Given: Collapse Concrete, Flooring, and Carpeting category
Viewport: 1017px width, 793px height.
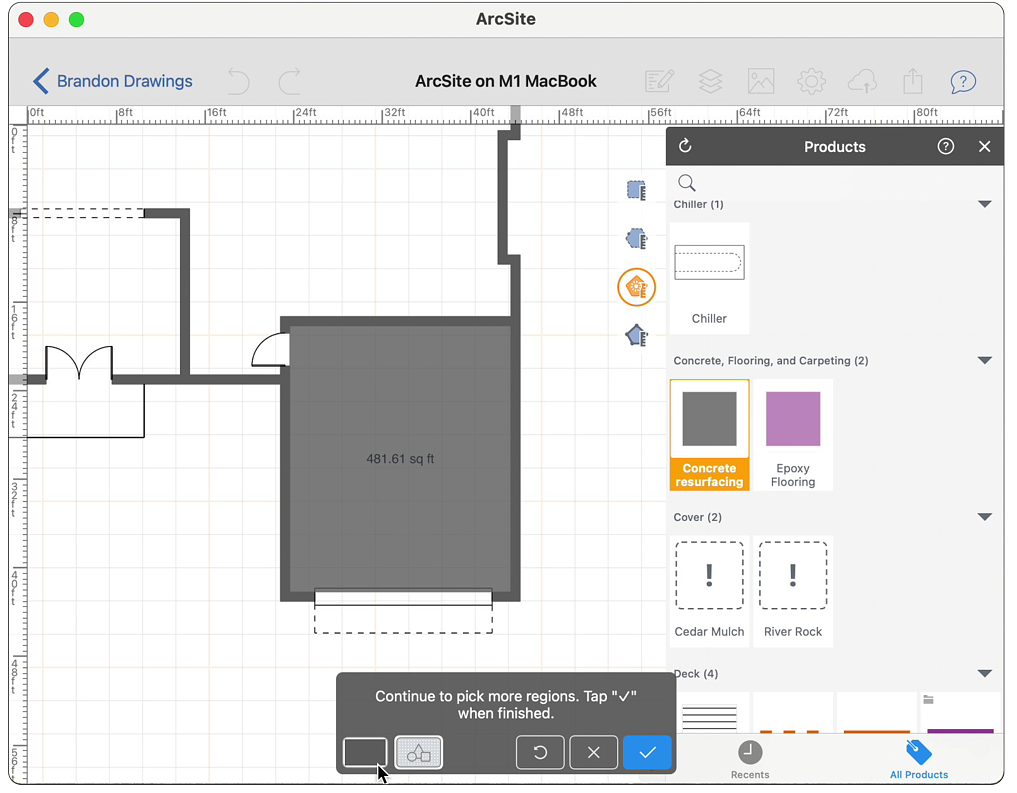Looking at the screenshot, I should coord(985,361).
